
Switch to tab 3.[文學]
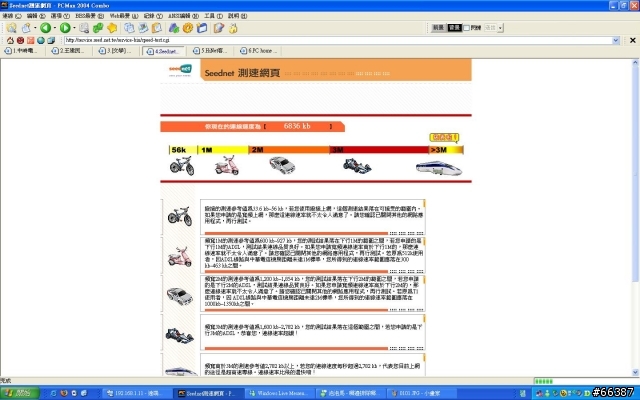pyautogui.click(x=116, y=51)
